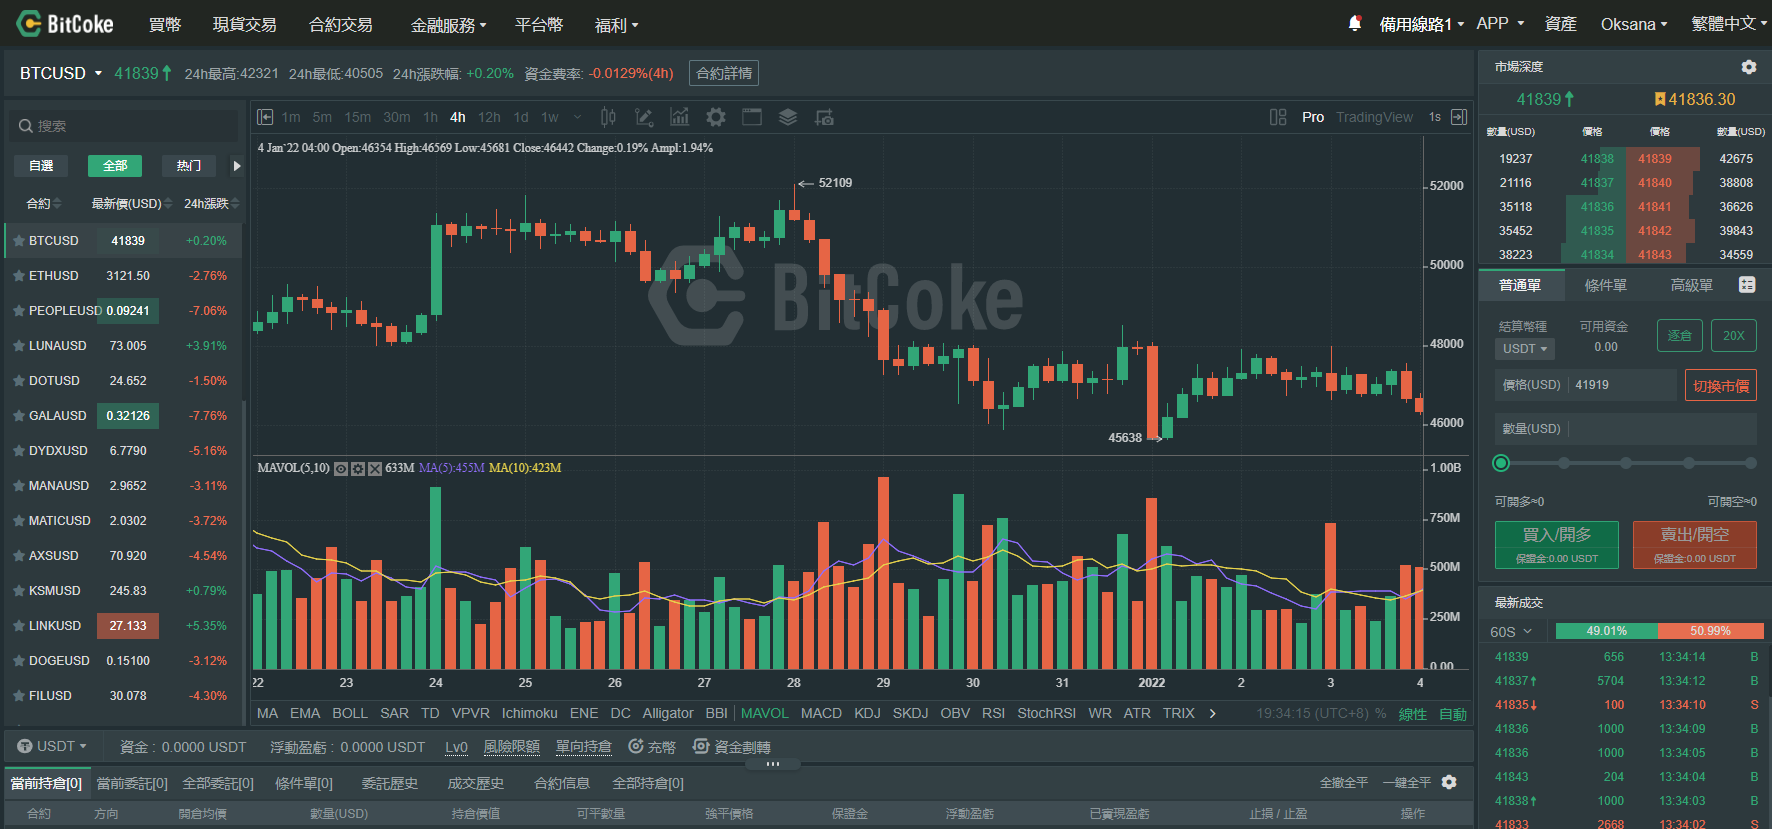This screenshot has height=829, width=1772.
Task: Select the 1h timeframe
Action: pos(430,117)
